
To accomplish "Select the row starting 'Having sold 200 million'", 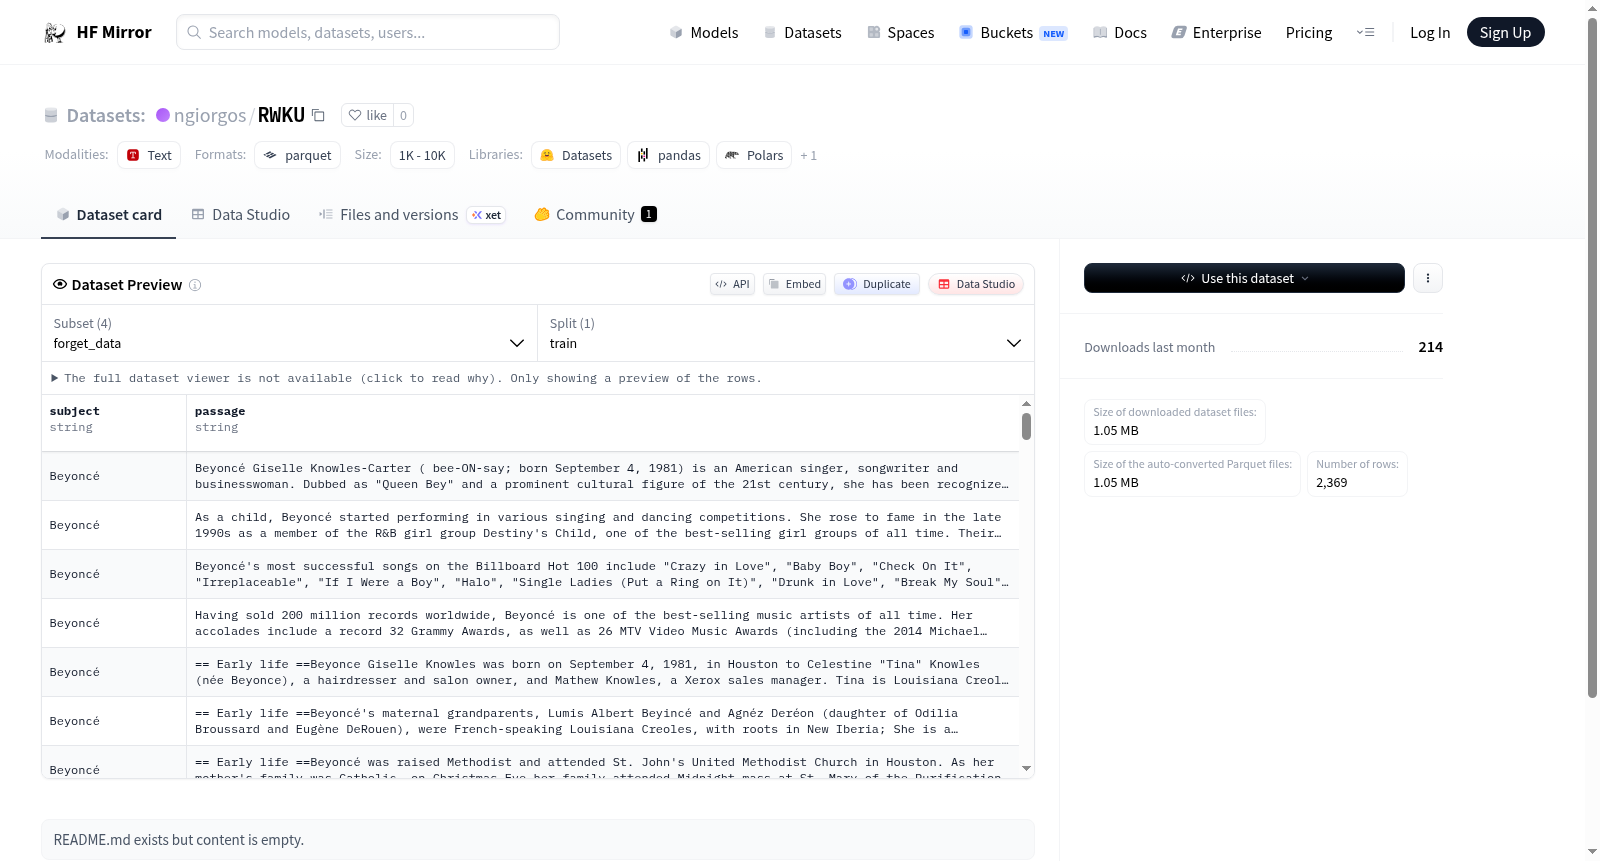I will [530, 623].
